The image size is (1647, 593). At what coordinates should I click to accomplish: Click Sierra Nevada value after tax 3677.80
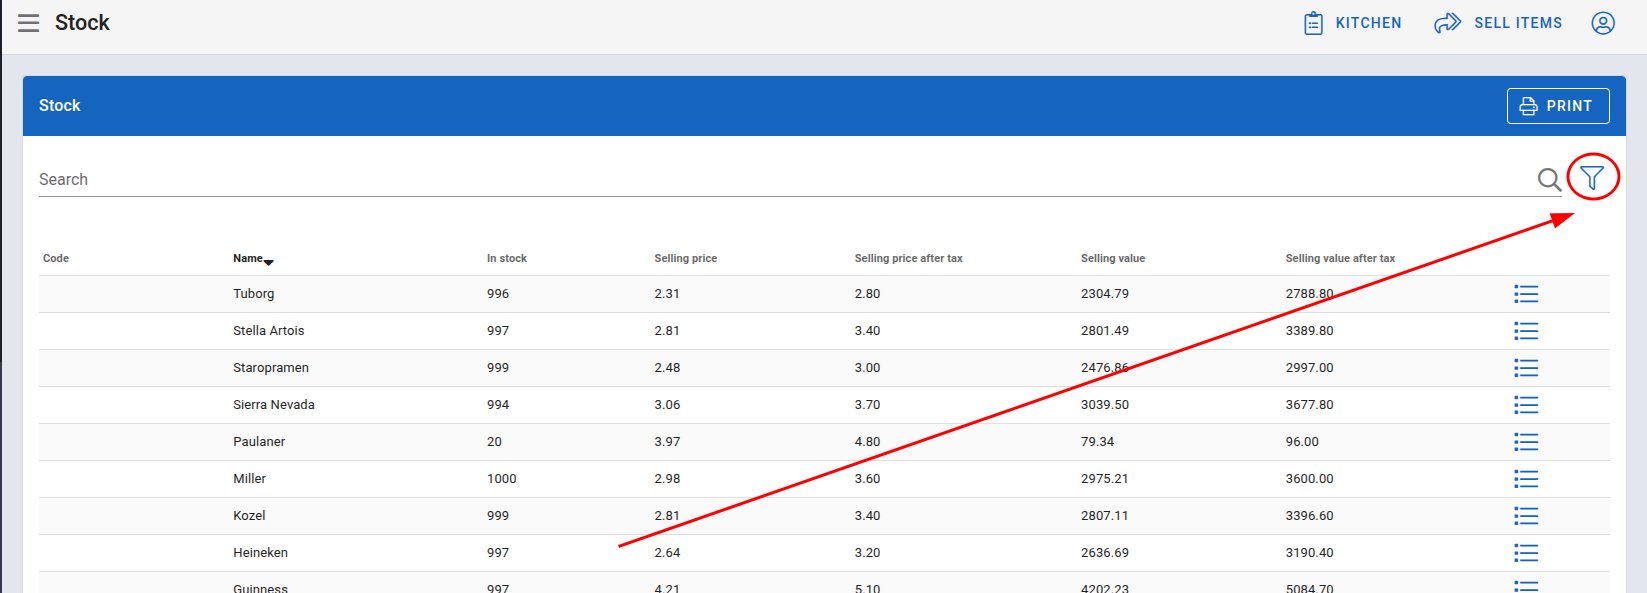pos(1310,405)
